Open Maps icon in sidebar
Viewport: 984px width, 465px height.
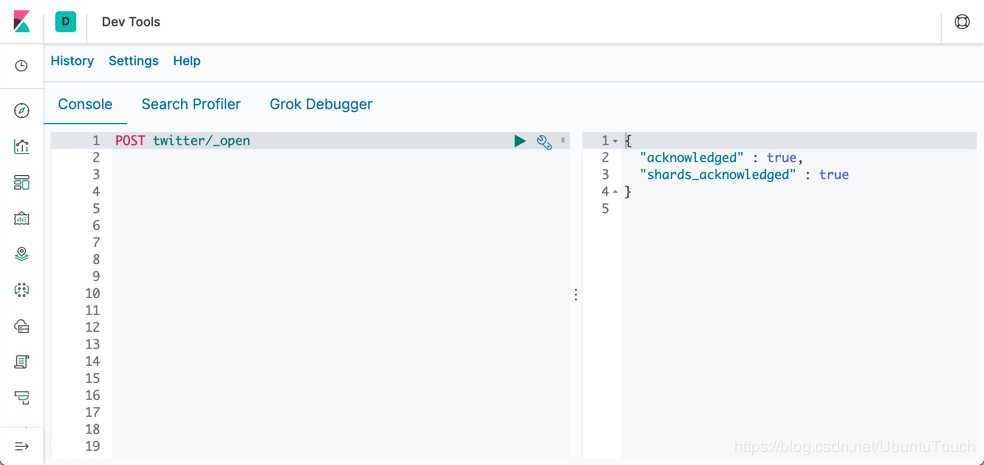21,254
